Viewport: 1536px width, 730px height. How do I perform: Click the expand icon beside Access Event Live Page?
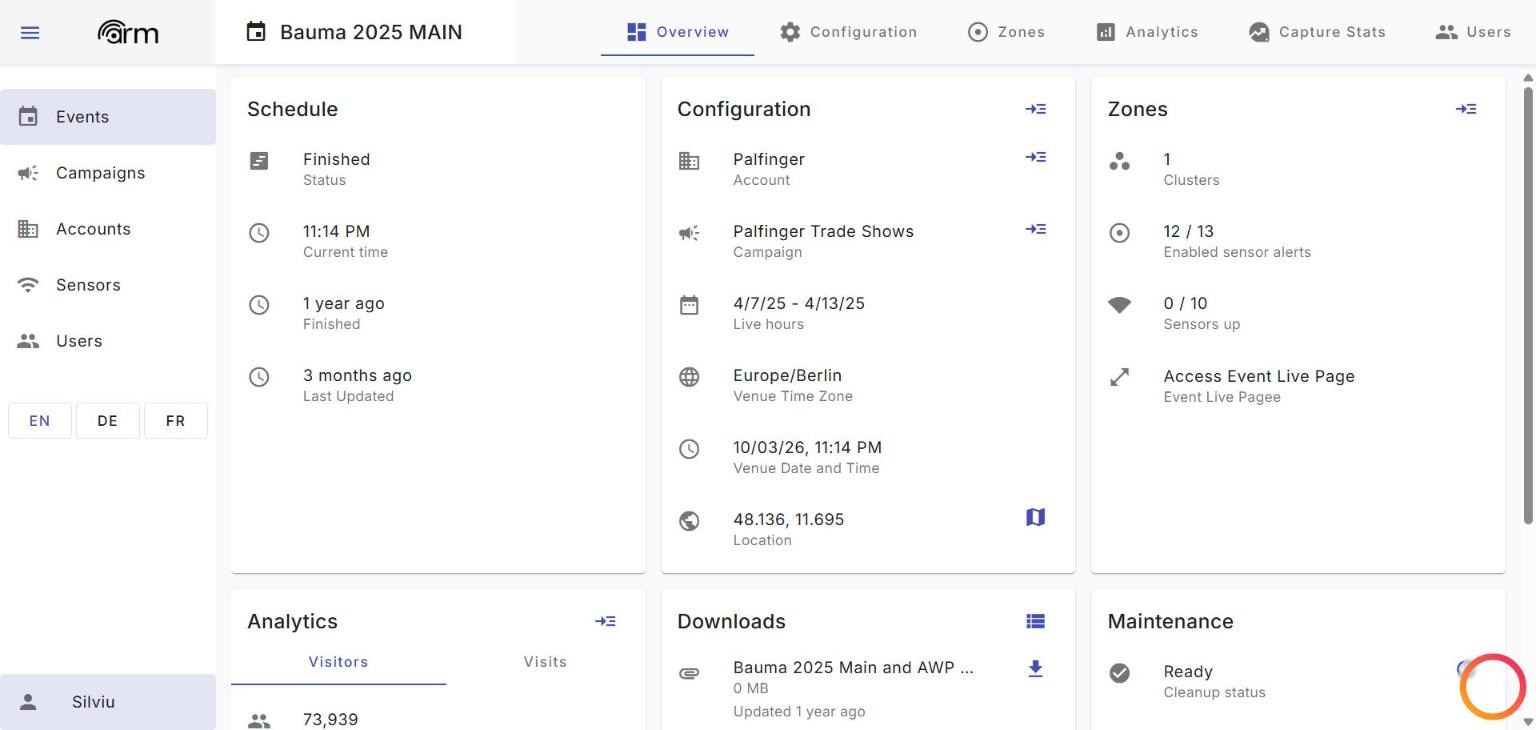coord(1120,377)
